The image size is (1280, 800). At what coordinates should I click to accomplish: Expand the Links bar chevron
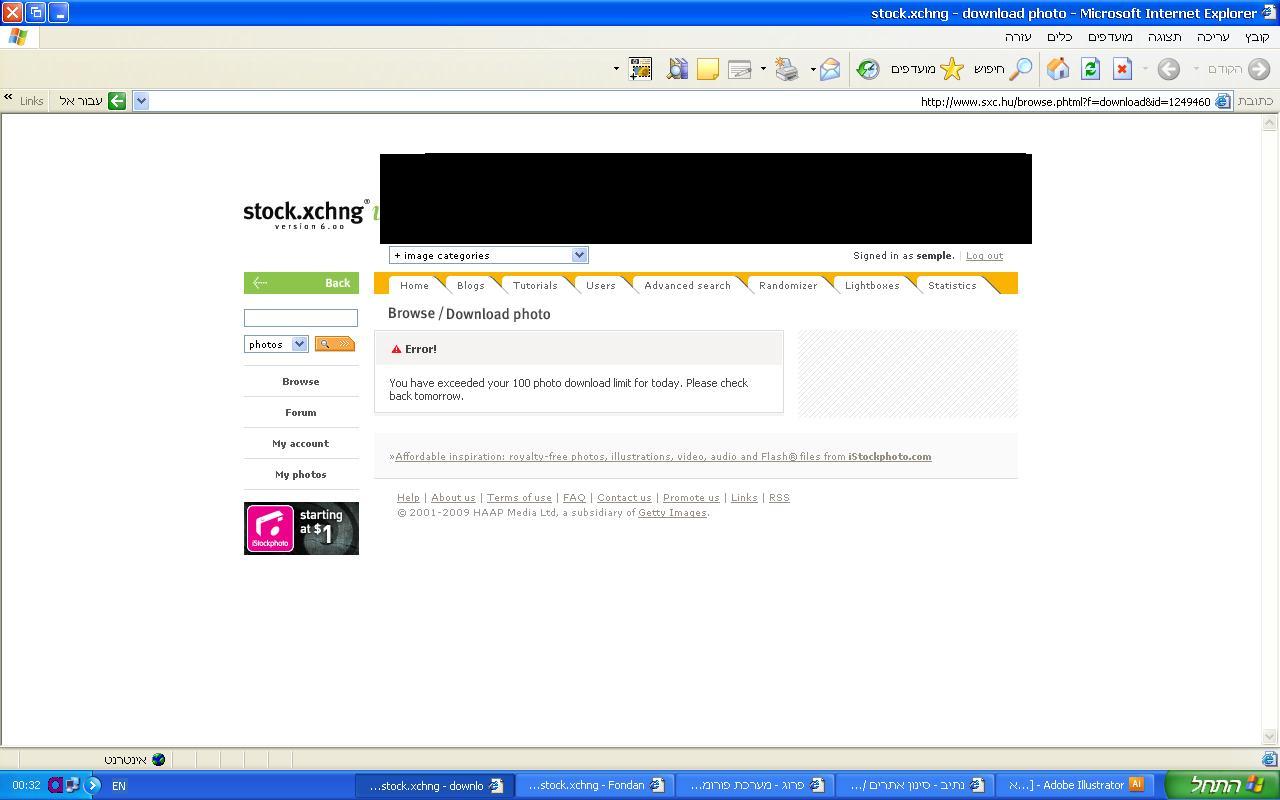click(8, 98)
